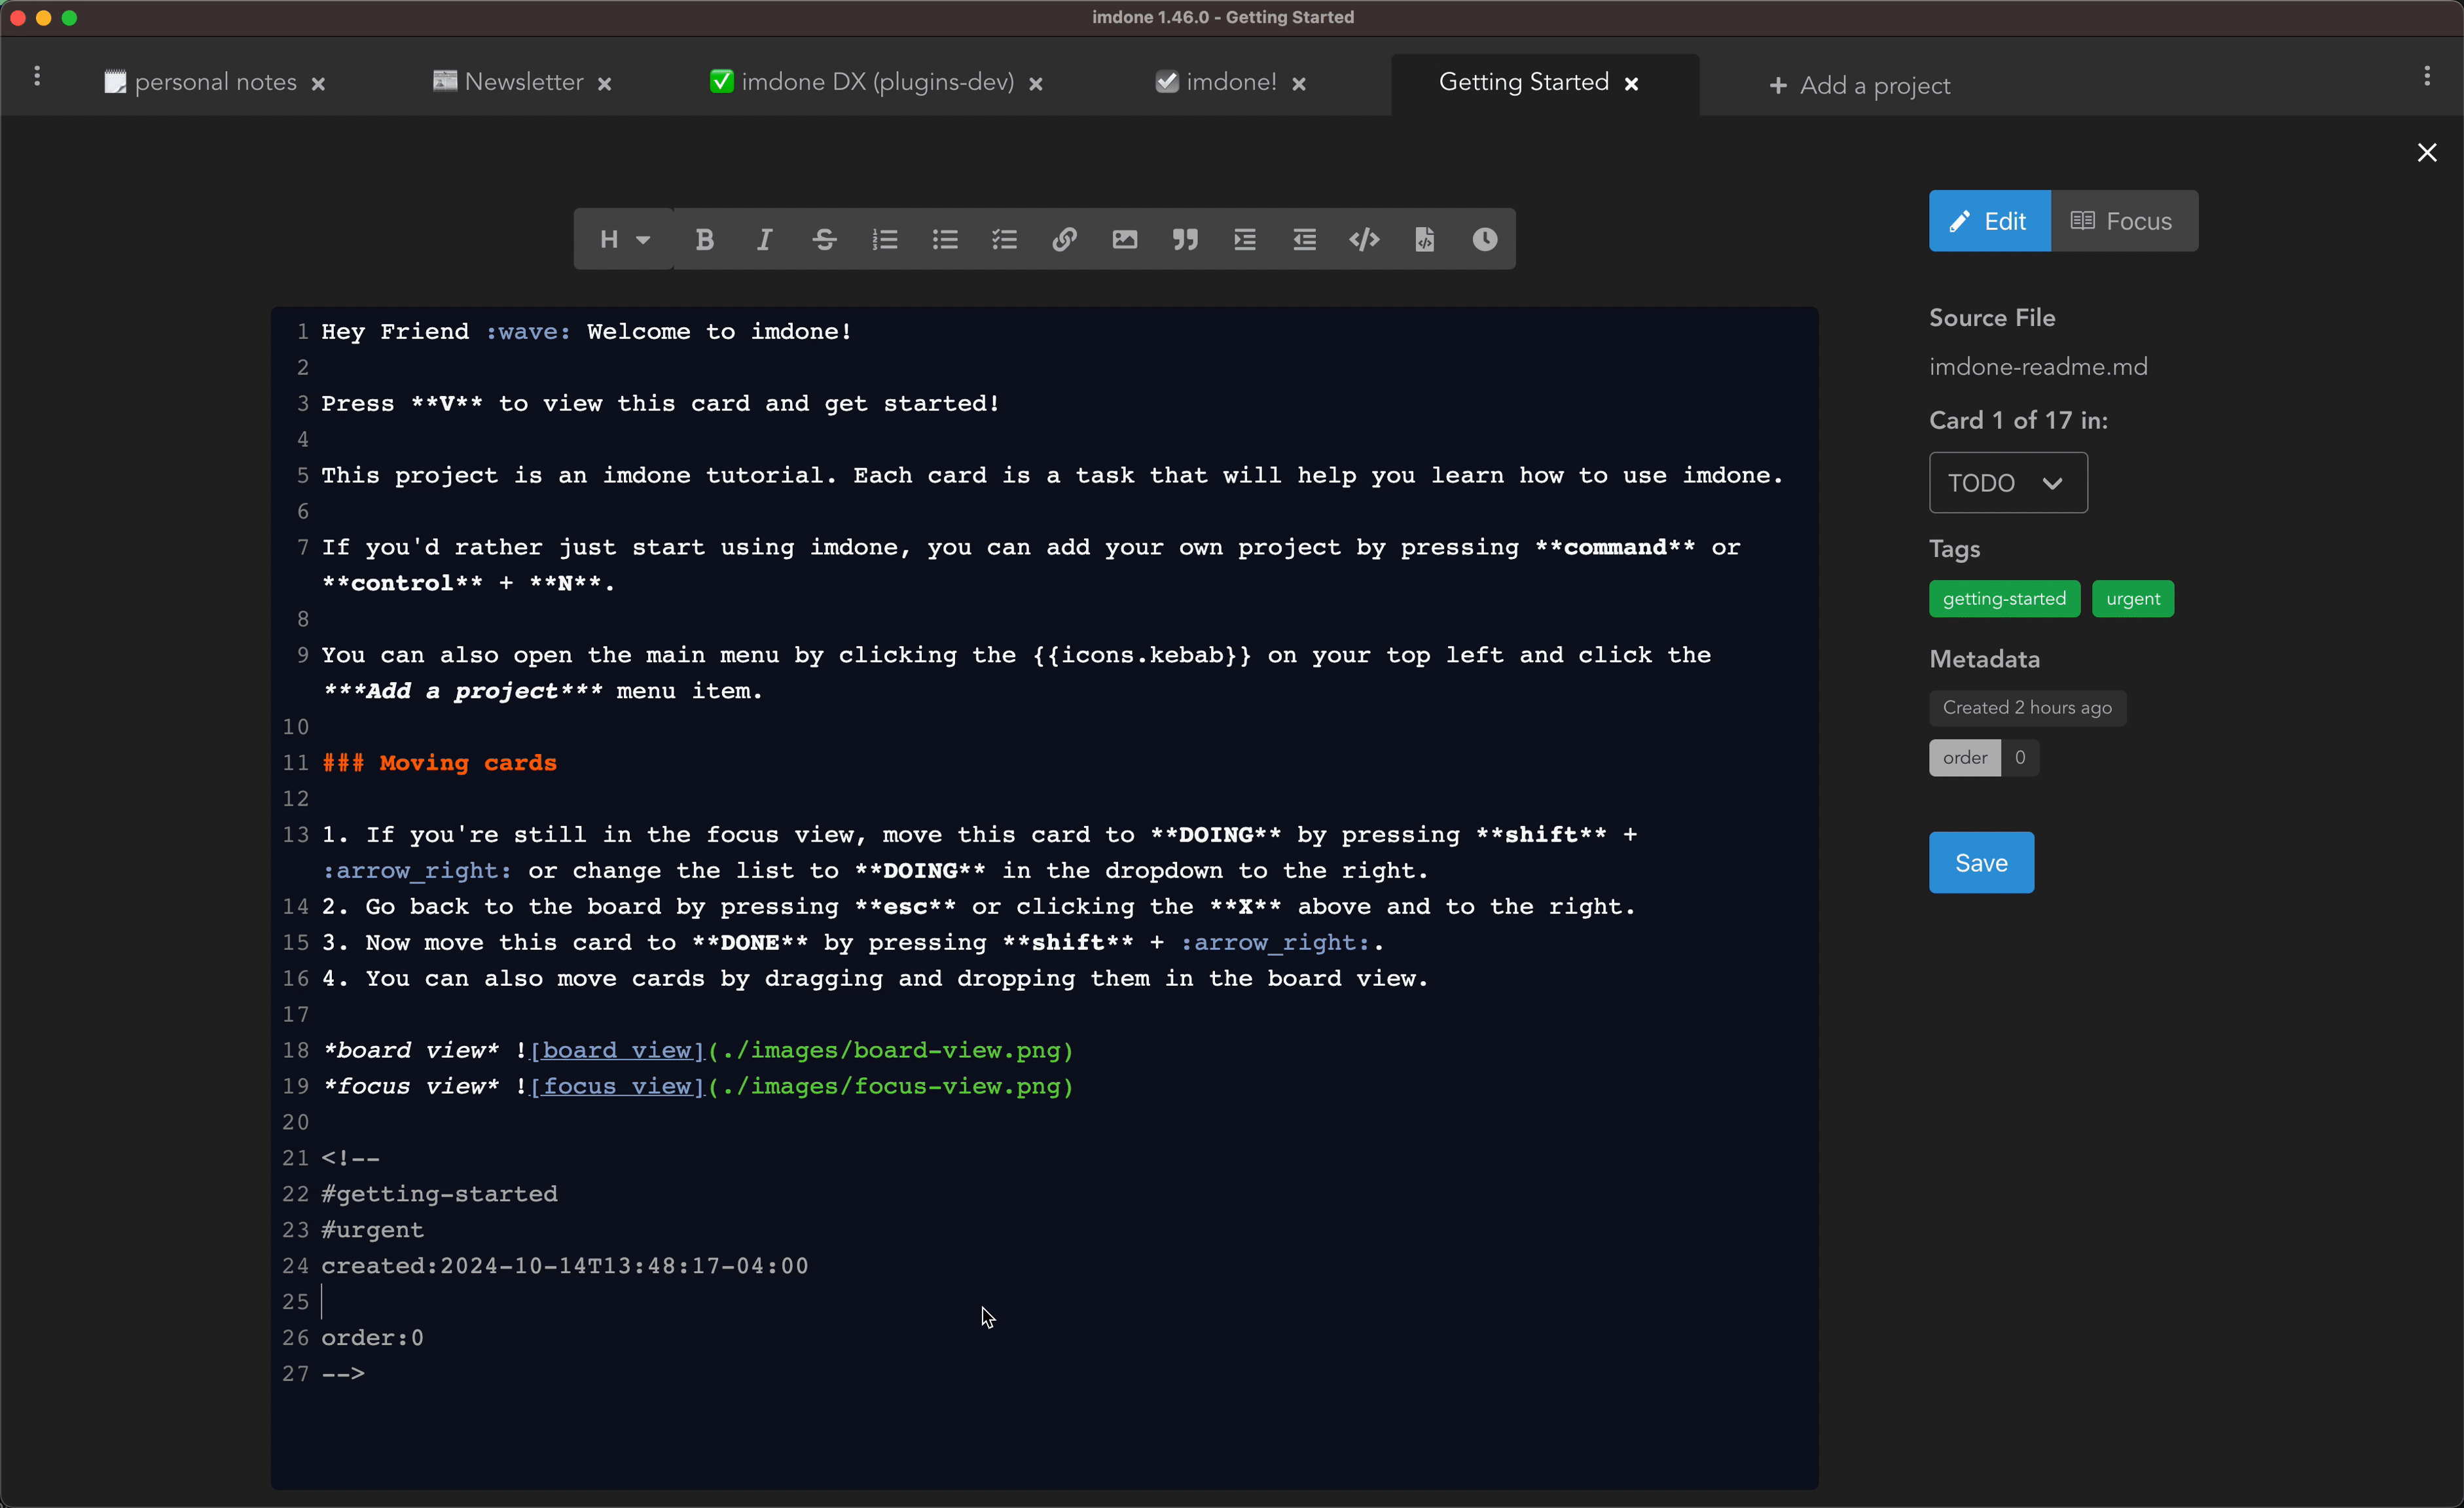
Task: Switch to Focus mode
Action: tap(2124, 221)
